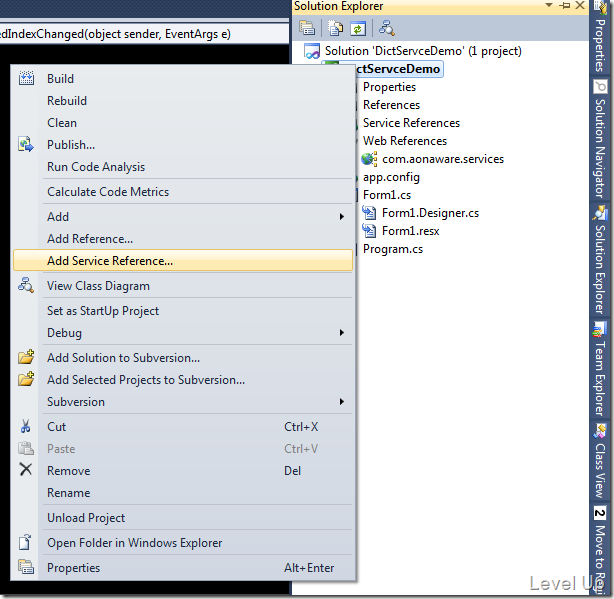Click the Build icon in context menu

26,78
